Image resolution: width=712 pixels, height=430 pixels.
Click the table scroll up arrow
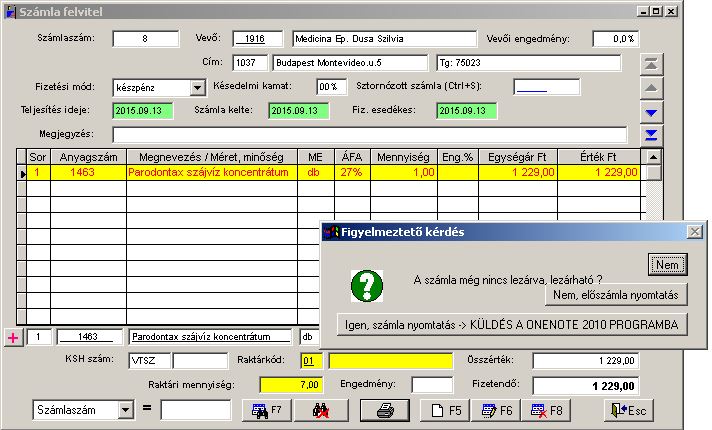tap(653, 157)
